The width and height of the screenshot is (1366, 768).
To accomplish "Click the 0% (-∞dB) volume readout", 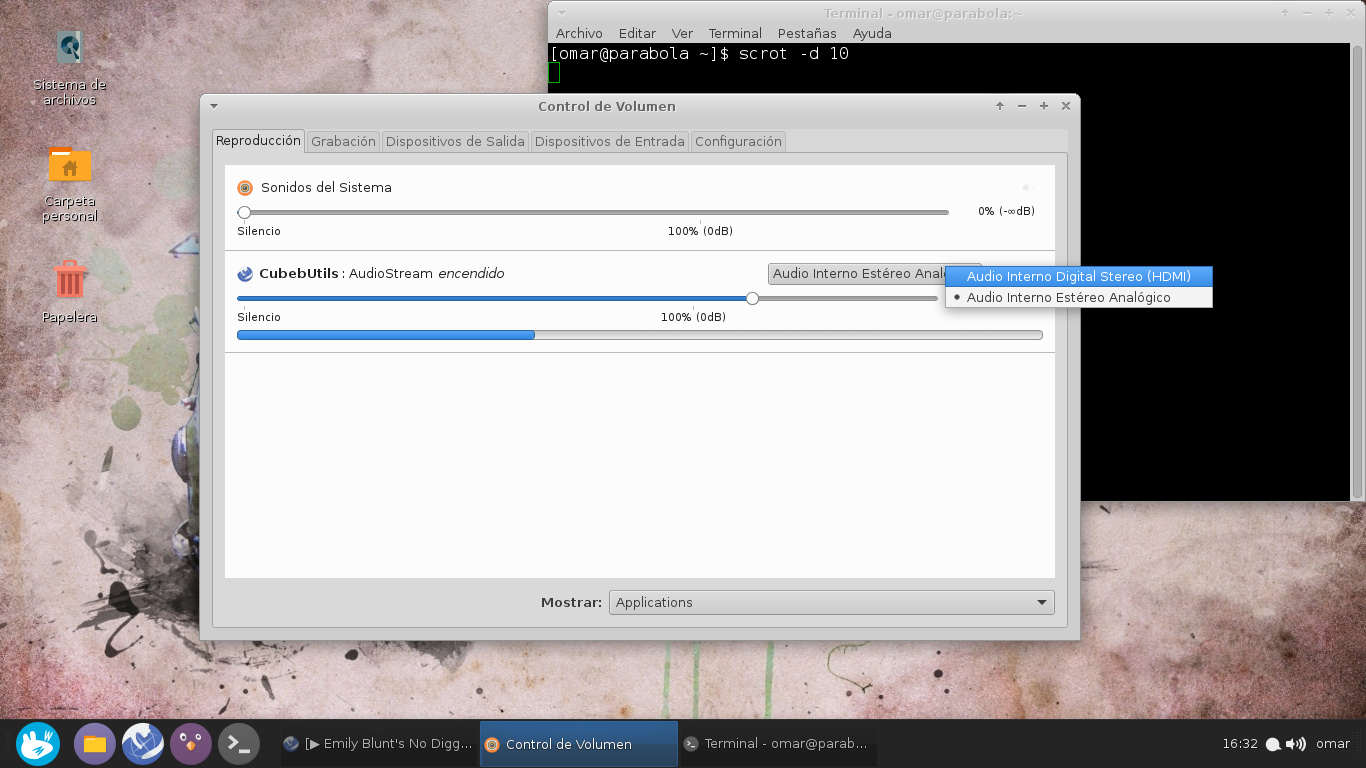I will point(1006,212).
